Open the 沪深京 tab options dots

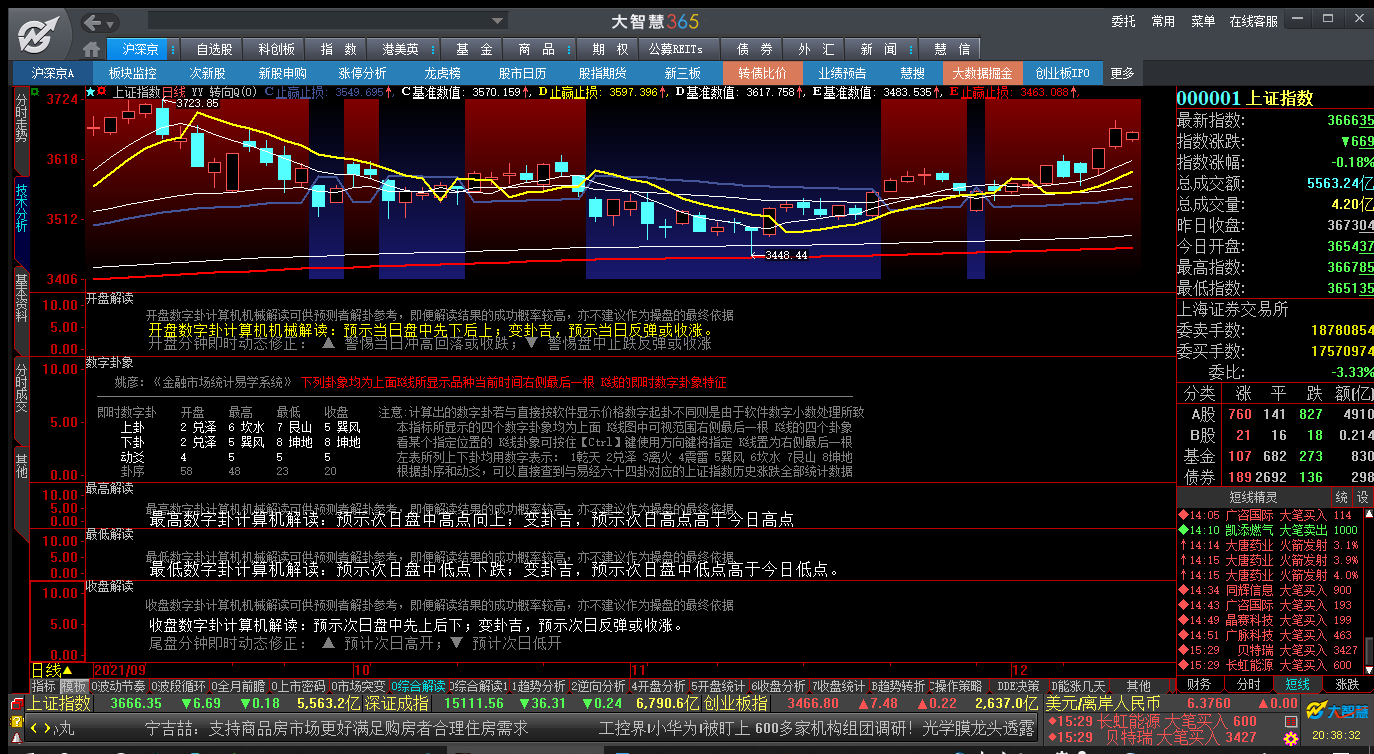pyautogui.click(x=172, y=49)
